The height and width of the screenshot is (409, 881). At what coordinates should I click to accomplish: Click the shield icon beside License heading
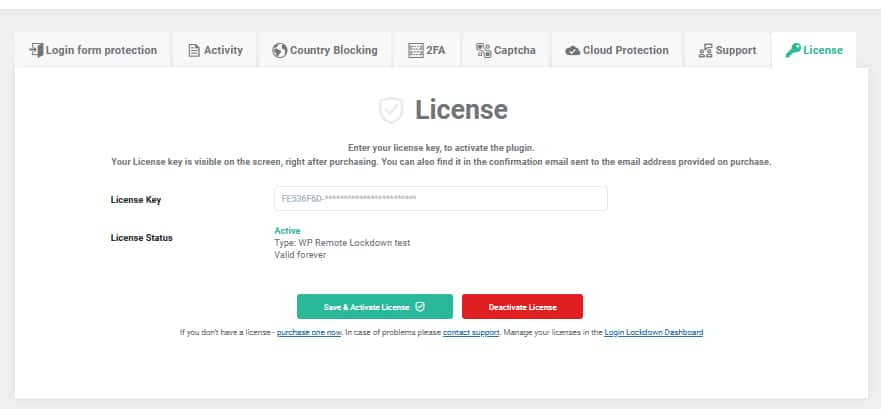(391, 110)
